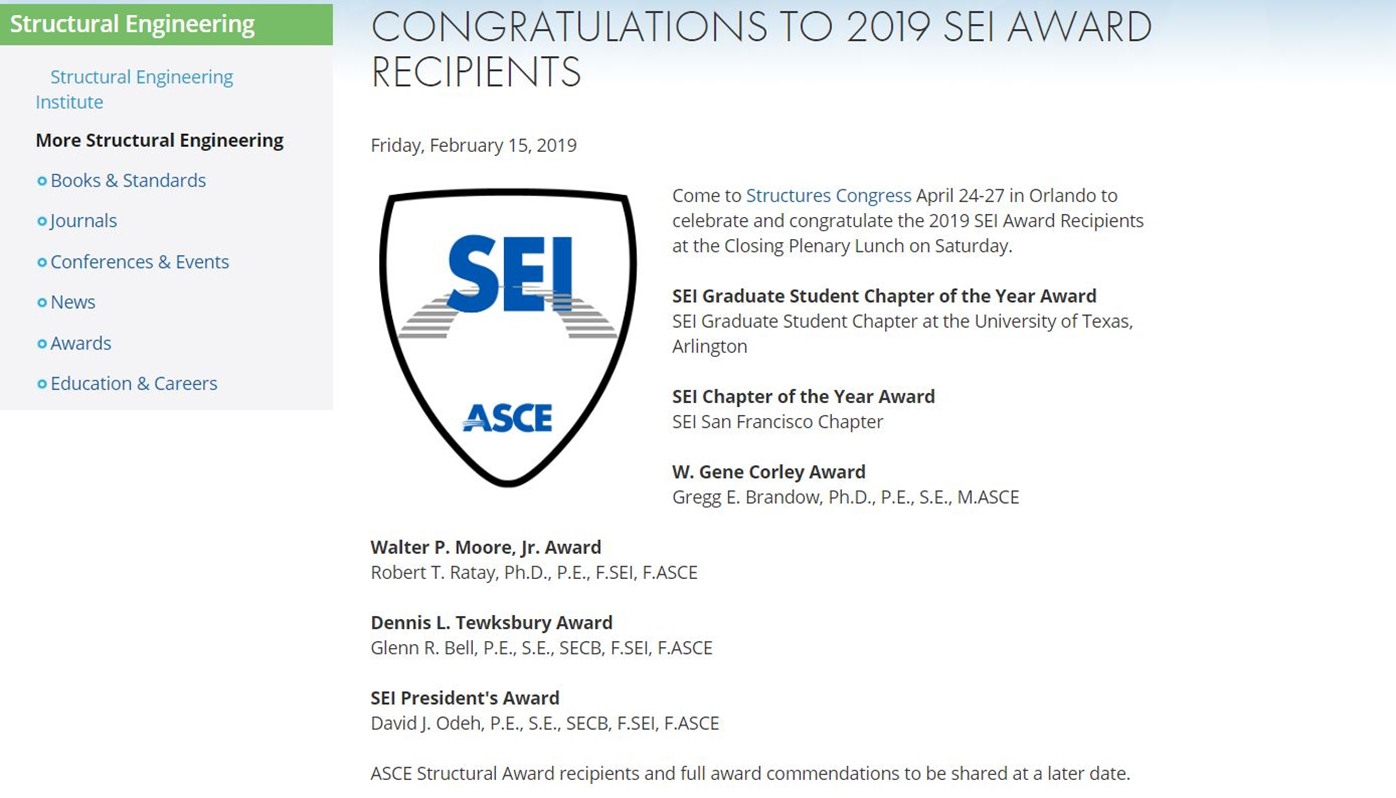Click the SEI President's Award heading
The image size is (1396, 798).
coord(465,698)
